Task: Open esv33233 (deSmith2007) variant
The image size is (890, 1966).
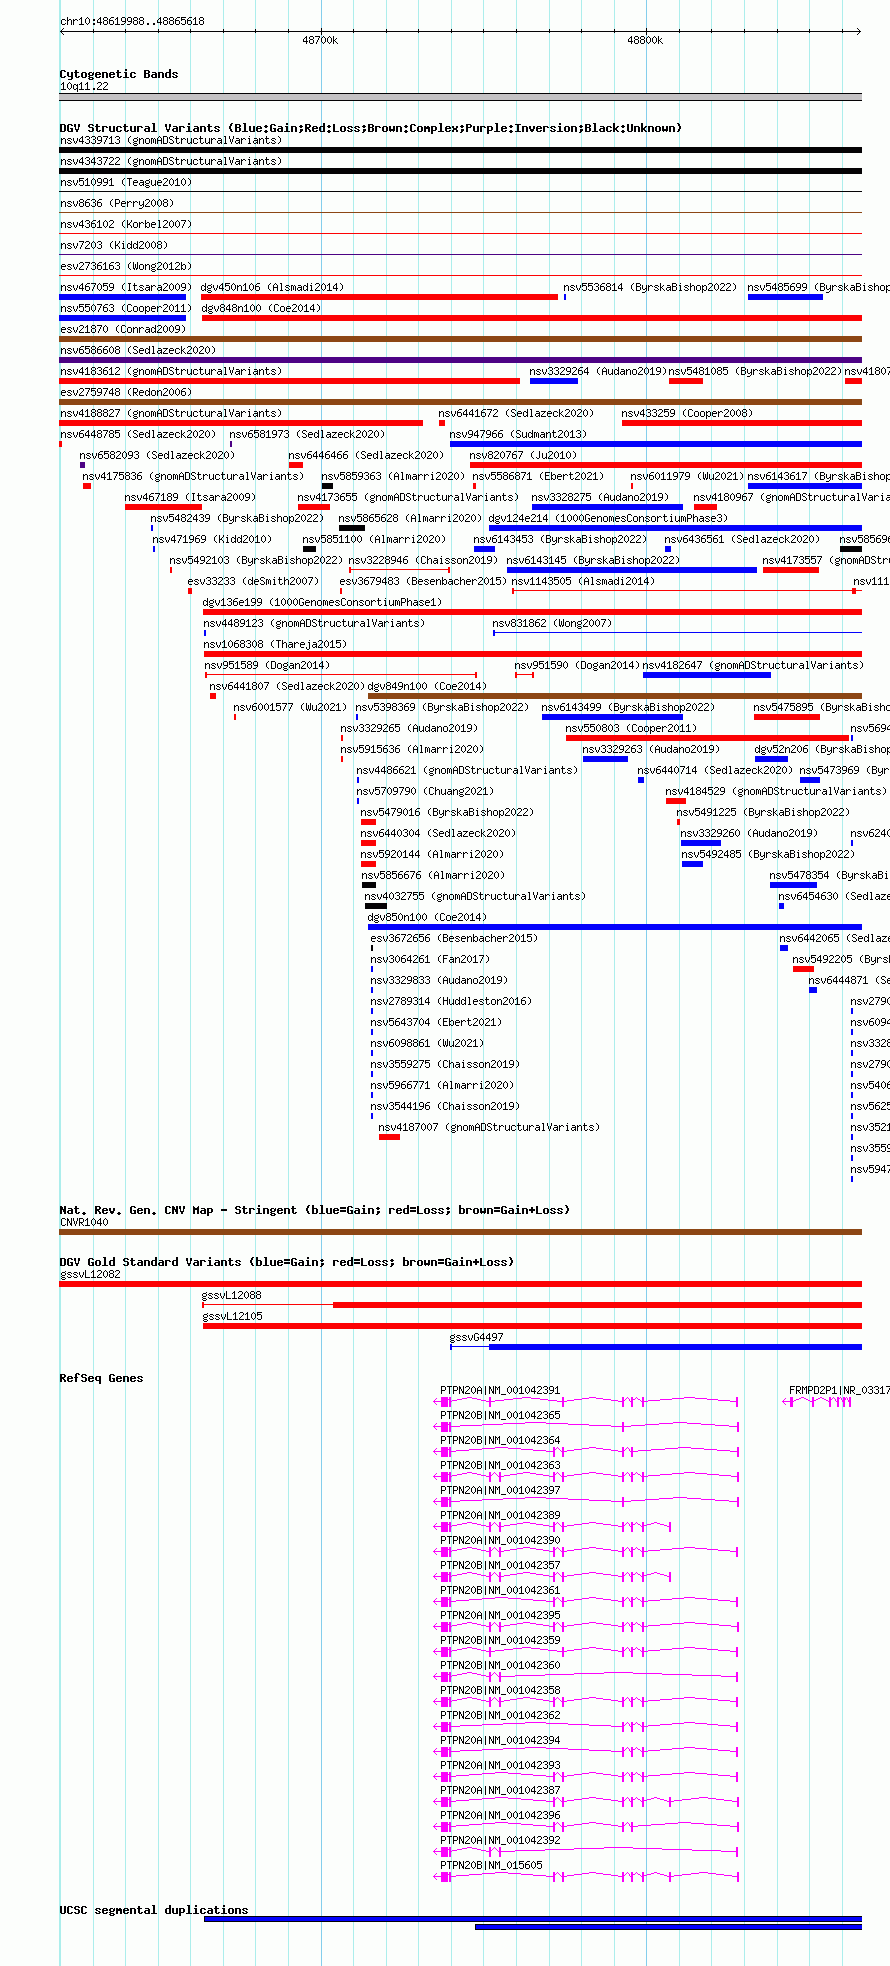Action: (x=253, y=581)
